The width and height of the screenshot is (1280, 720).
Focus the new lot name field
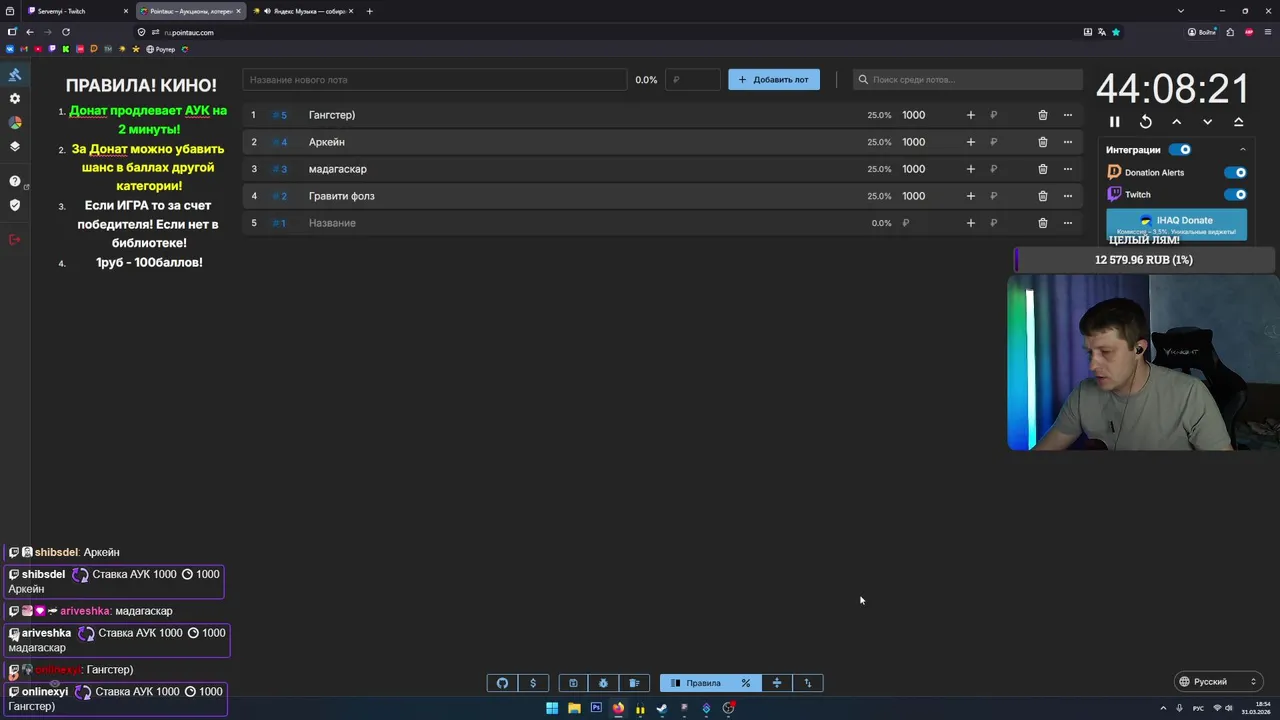(x=435, y=80)
